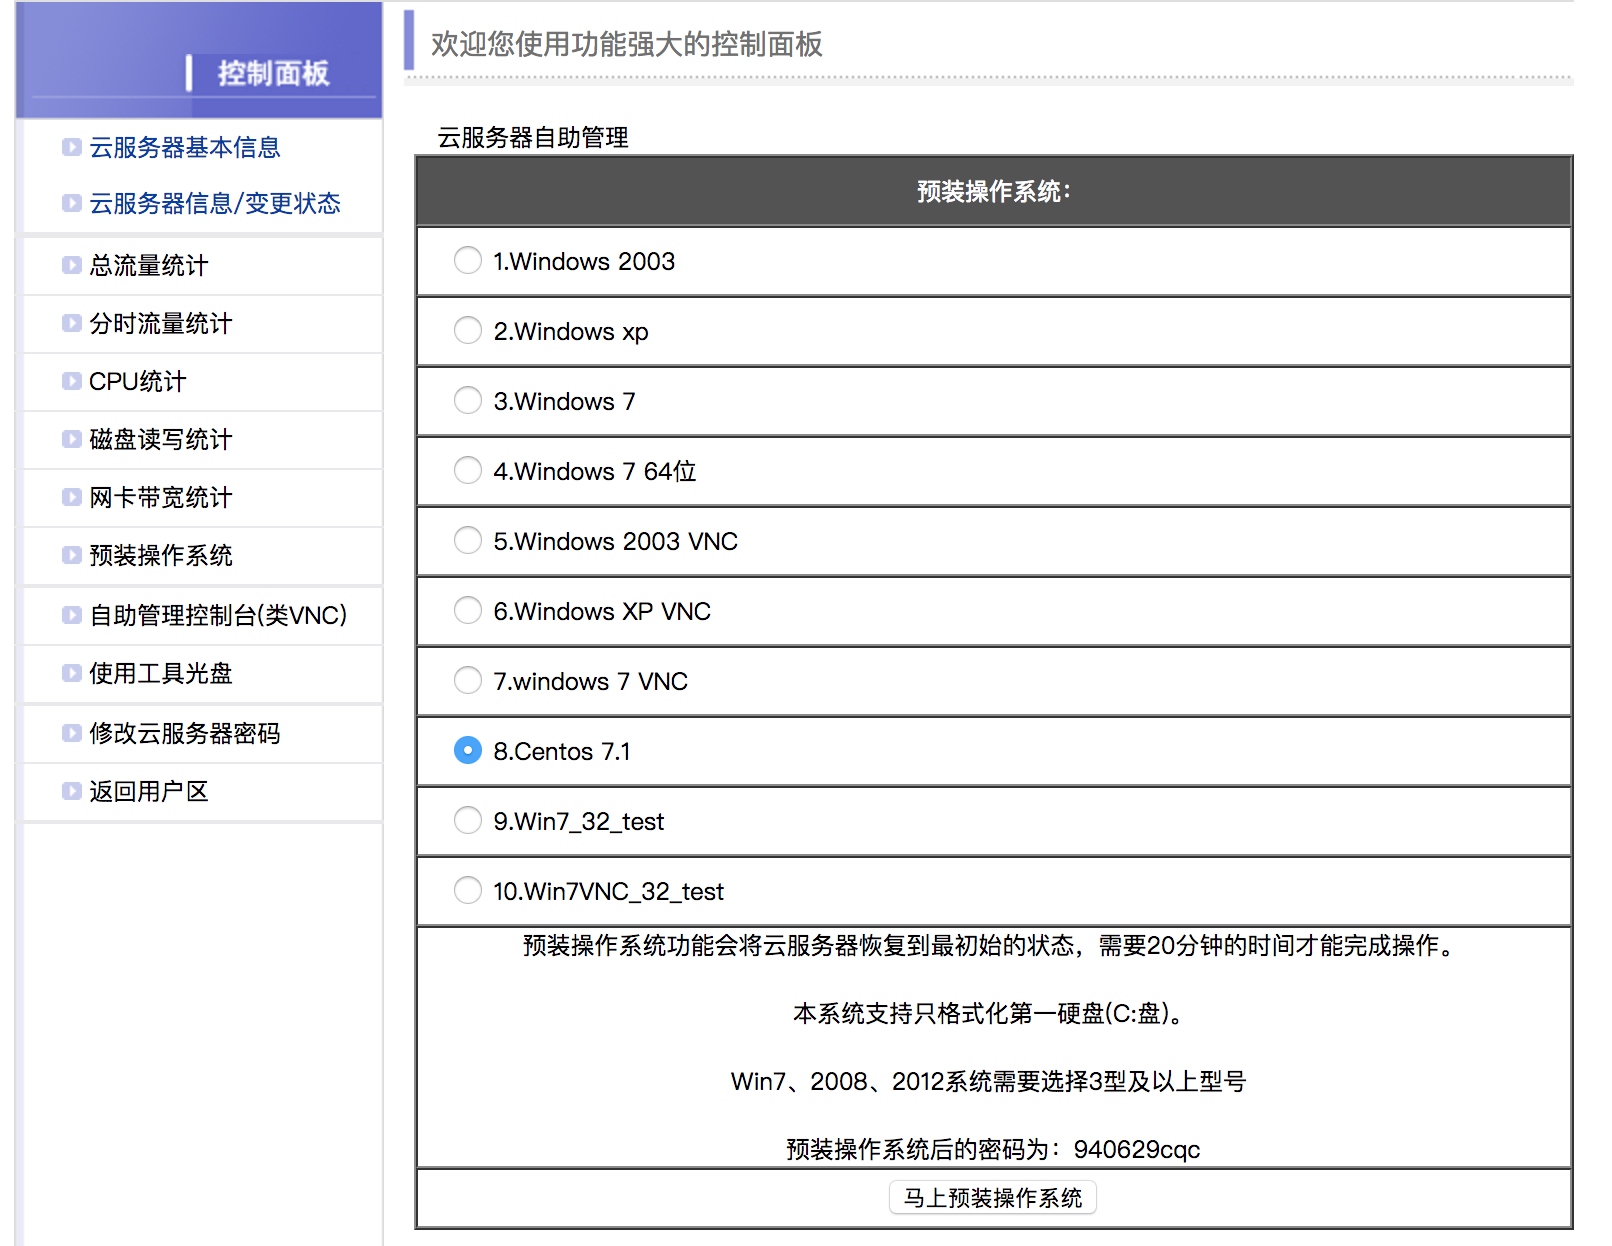
Task: Click the 4.Windows 7 64位 label text
Action: [x=595, y=471]
